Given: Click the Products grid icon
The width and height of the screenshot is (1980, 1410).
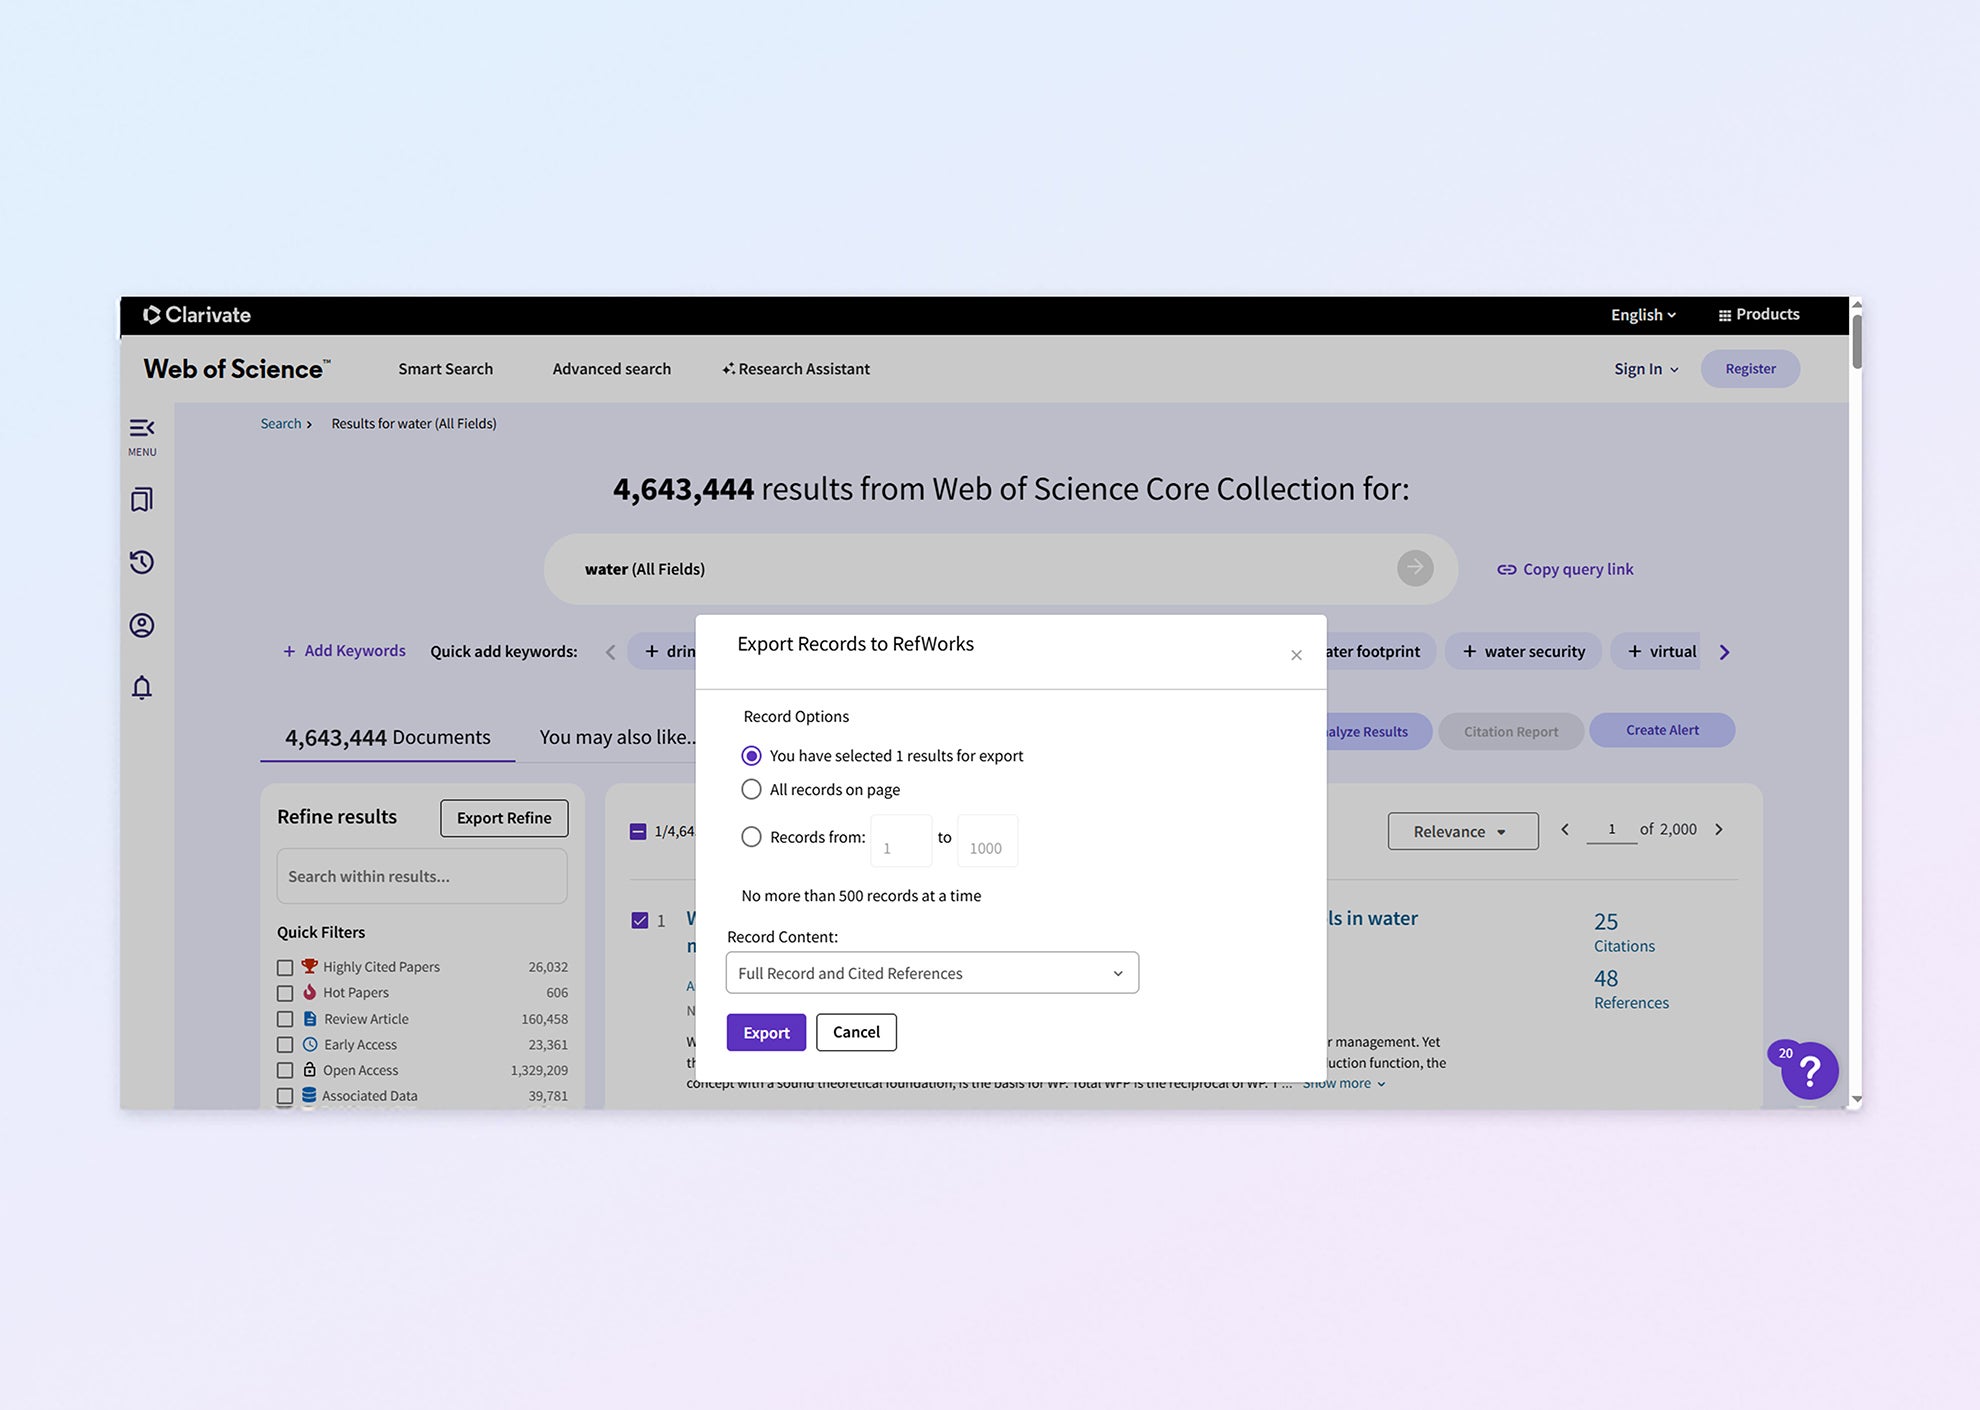Looking at the screenshot, I should pos(1724,315).
